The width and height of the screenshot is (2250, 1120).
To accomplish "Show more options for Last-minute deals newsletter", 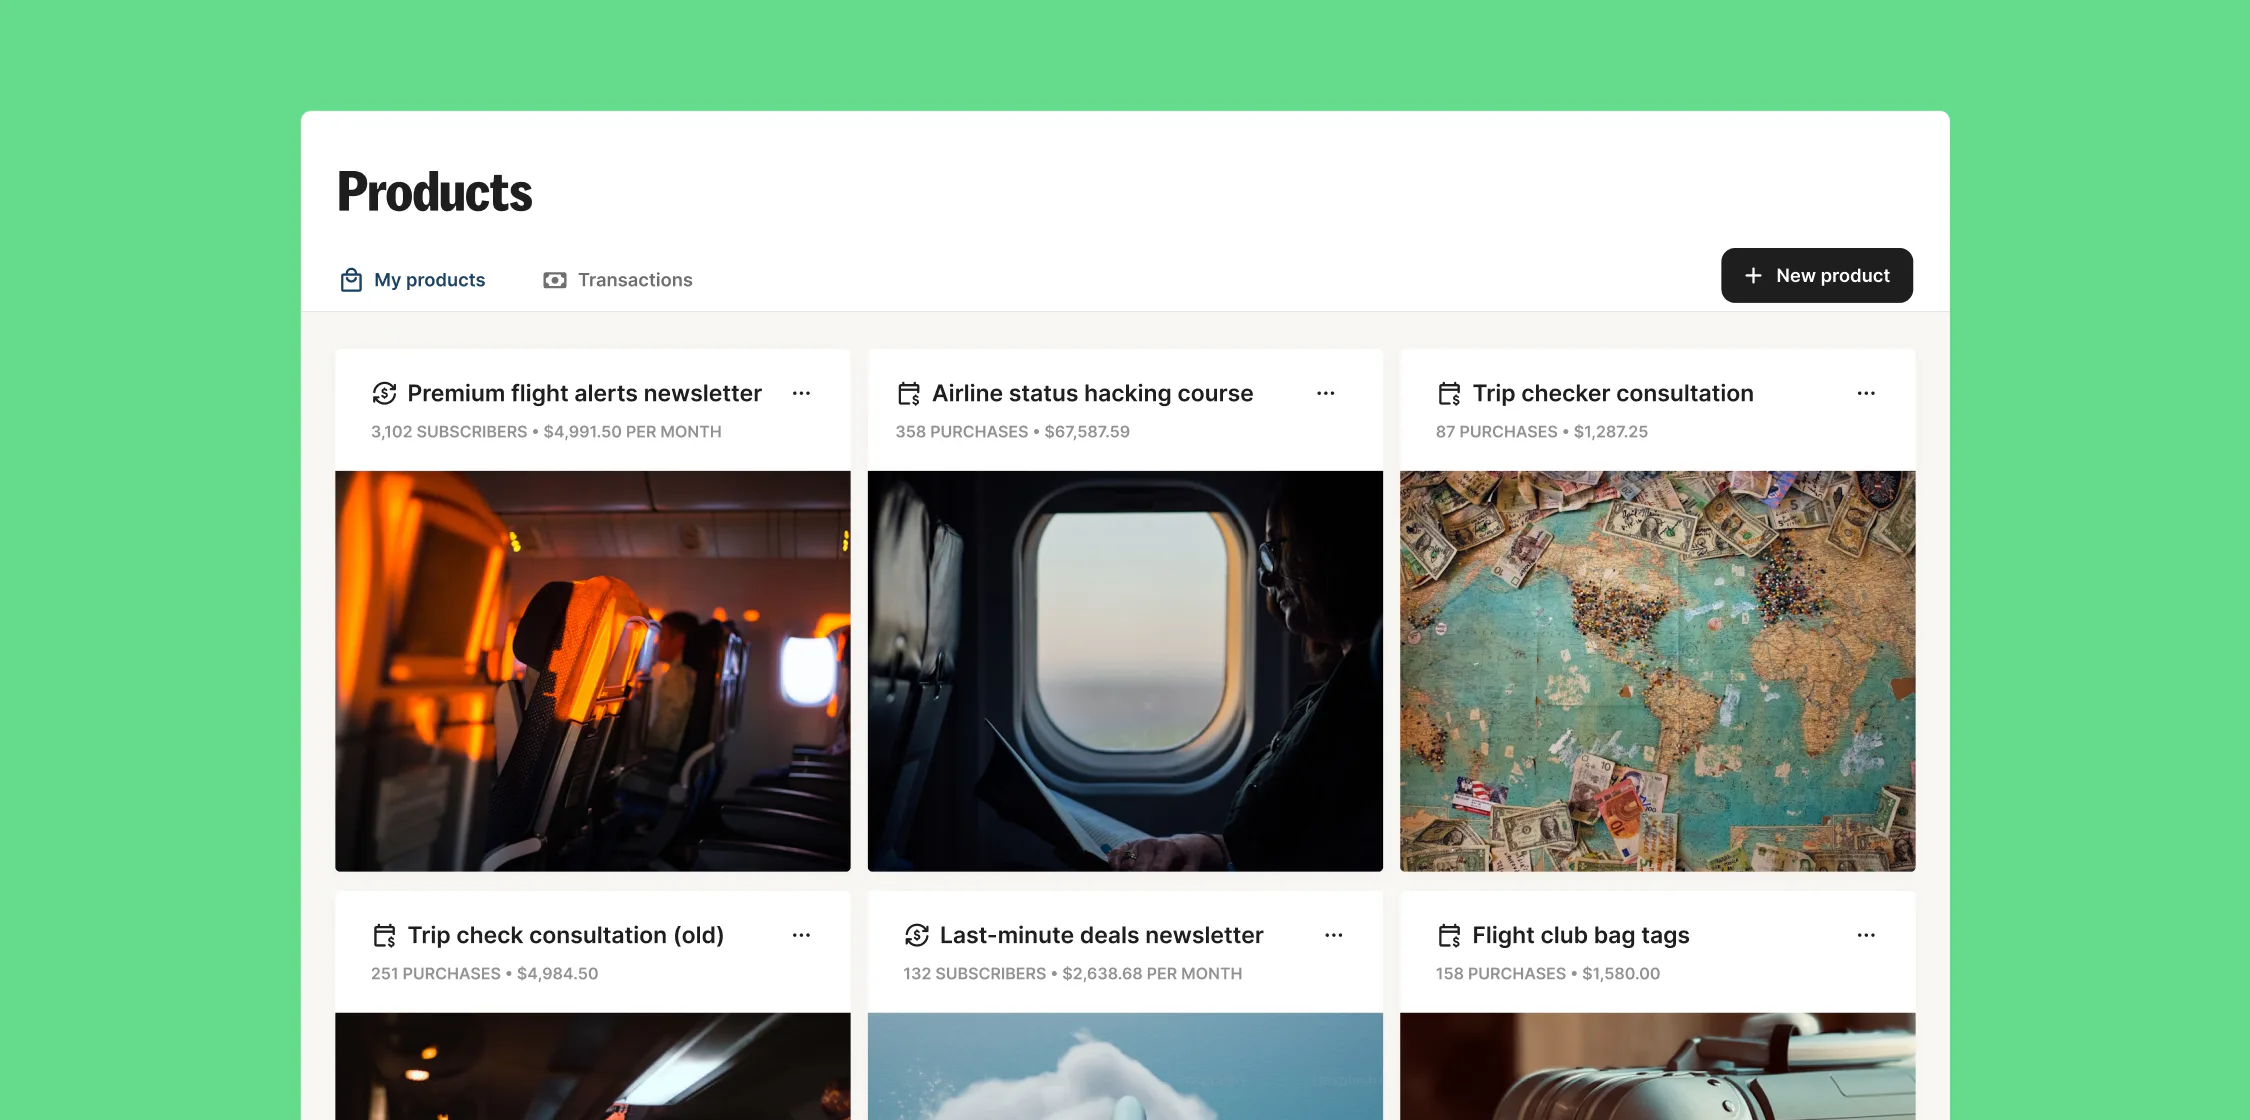I will pos(1334,936).
